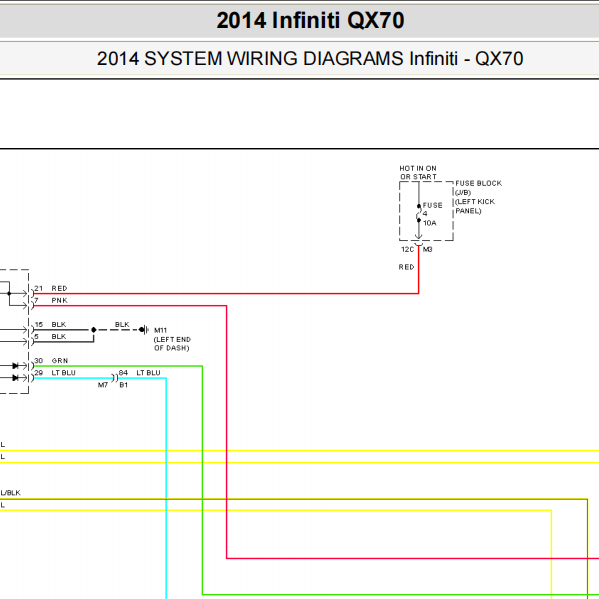
Task: Click the ground symbol next to M11
Action: pyautogui.click(x=144, y=329)
